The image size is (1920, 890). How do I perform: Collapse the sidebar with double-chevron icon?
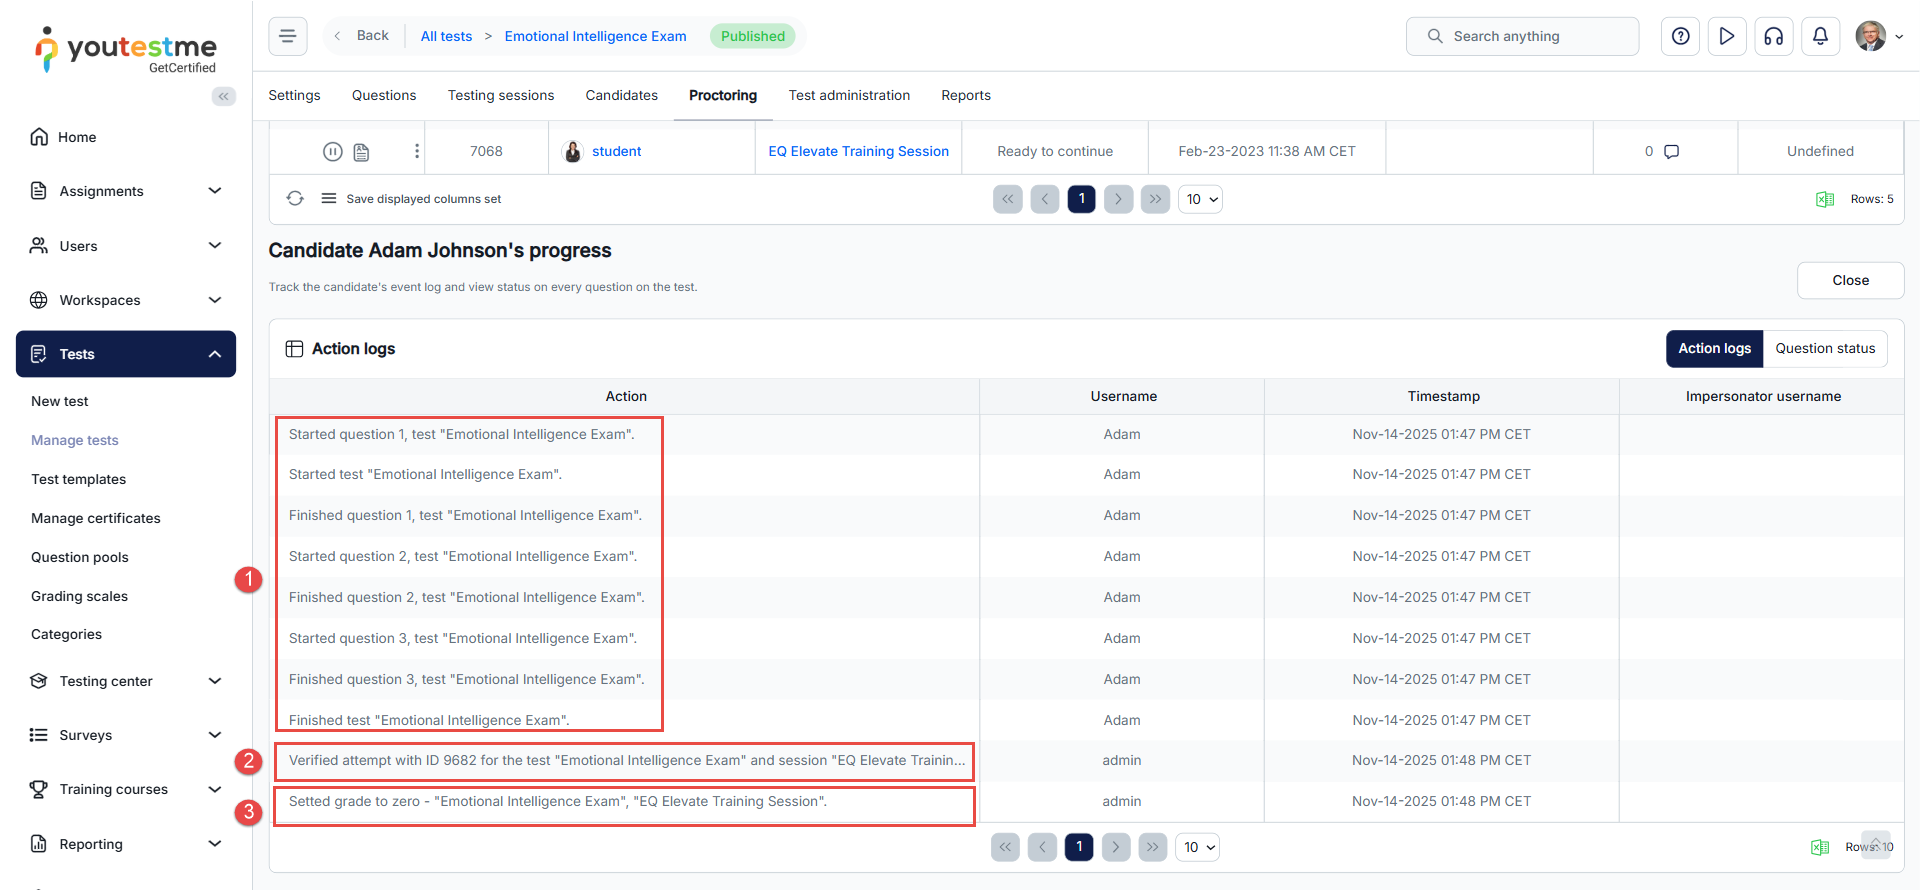coord(223,96)
